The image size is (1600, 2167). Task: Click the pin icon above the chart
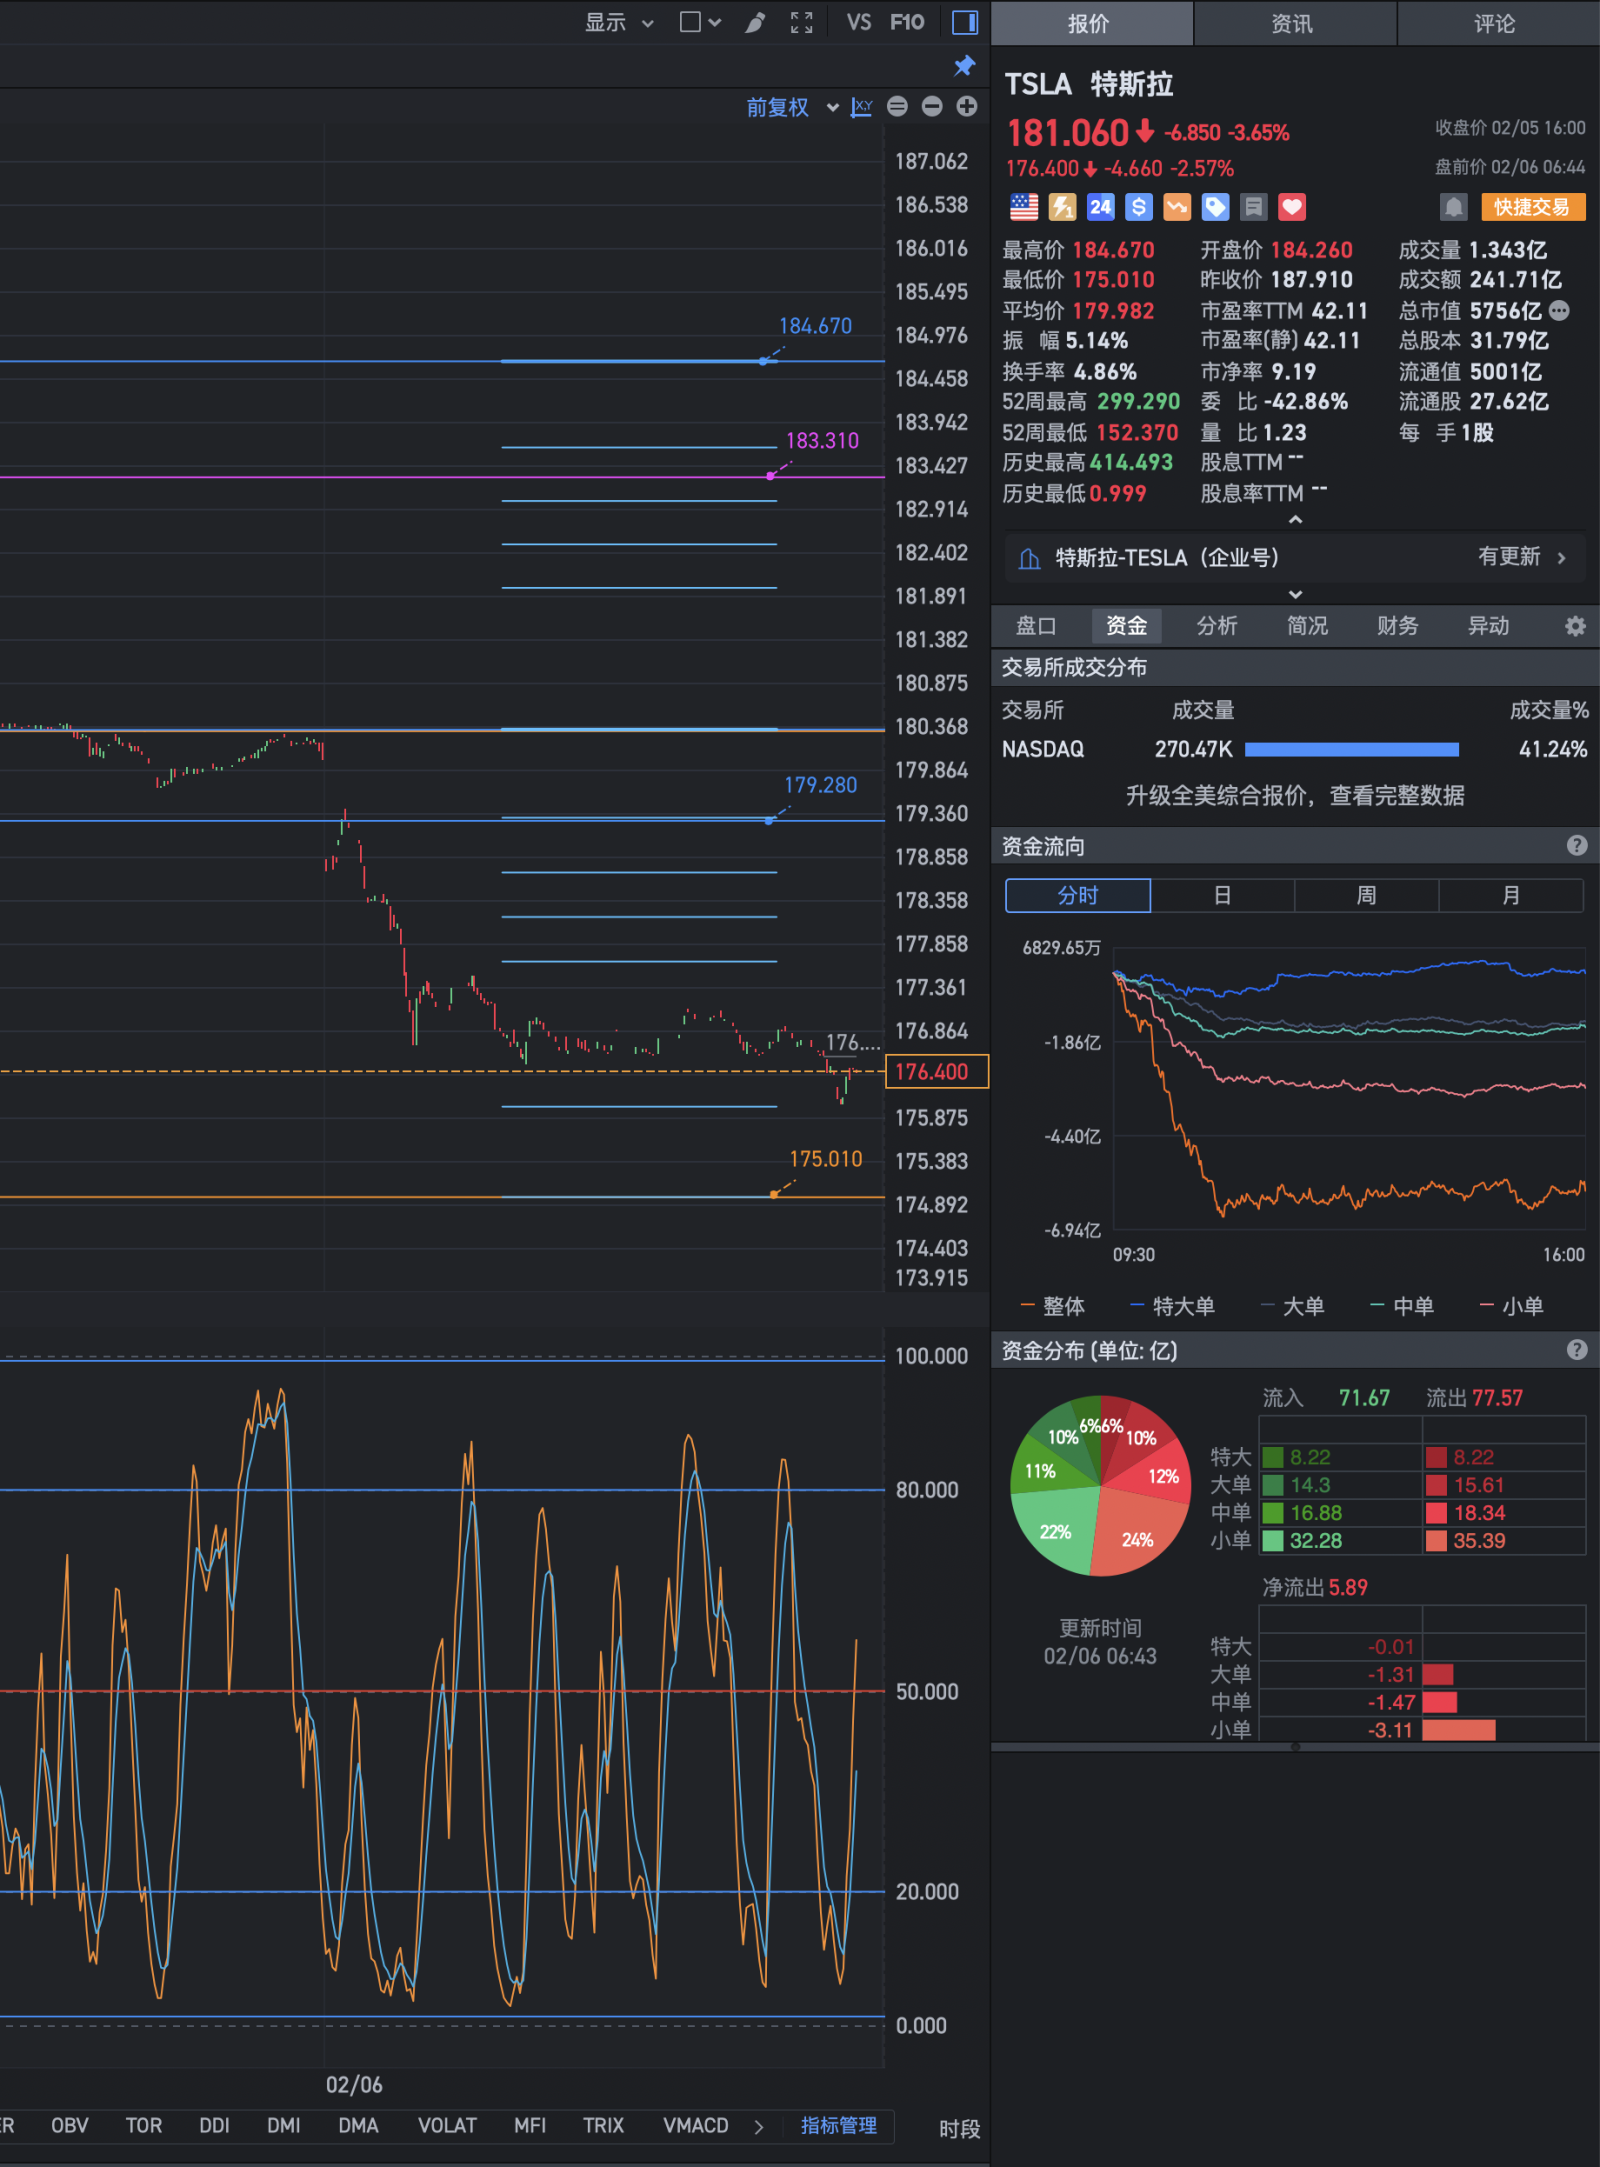coord(964,66)
